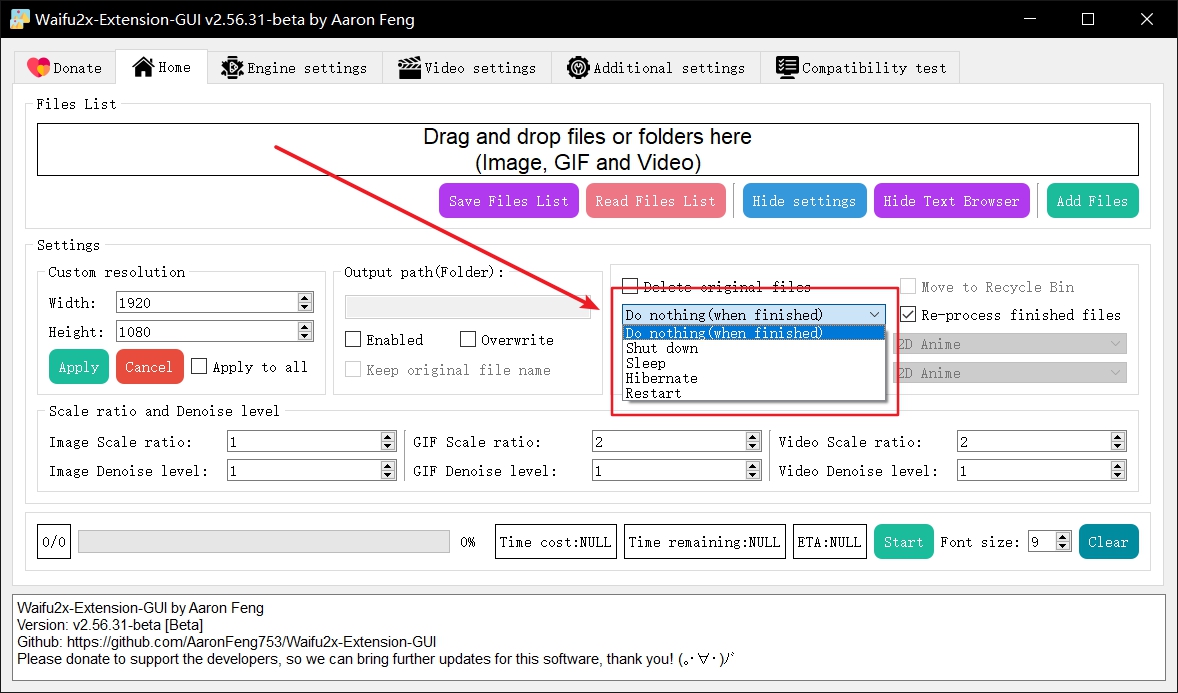The height and width of the screenshot is (693, 1178).
Task: Click the Width input field
Action: click(207, 302)
